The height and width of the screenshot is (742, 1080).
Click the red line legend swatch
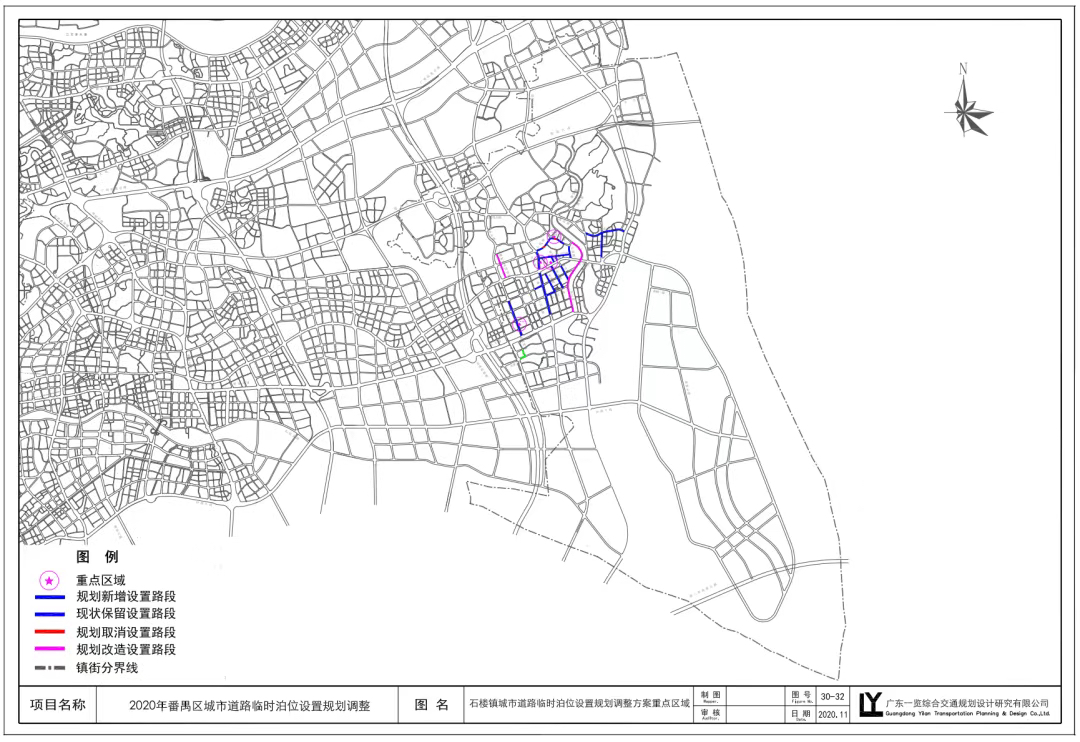[50, 632]
